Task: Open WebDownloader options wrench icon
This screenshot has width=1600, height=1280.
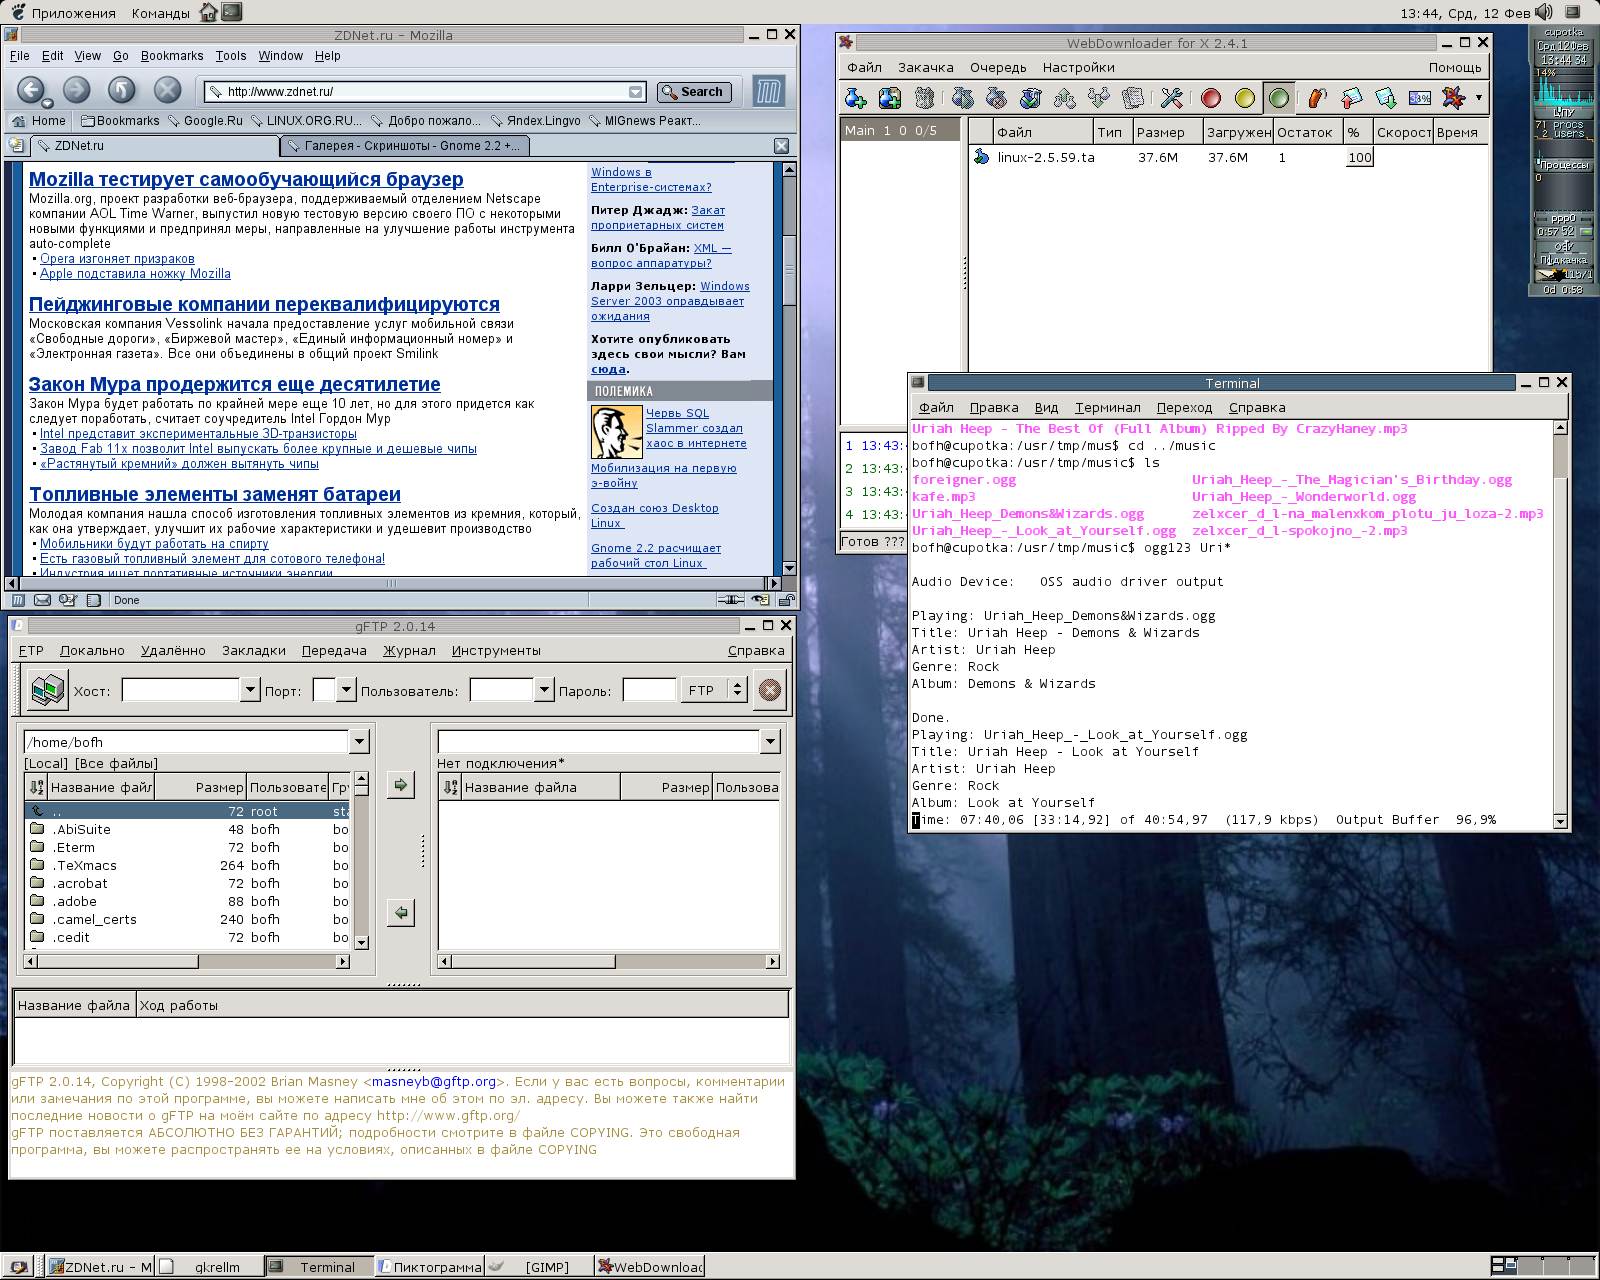Action: coord(1171,98)
